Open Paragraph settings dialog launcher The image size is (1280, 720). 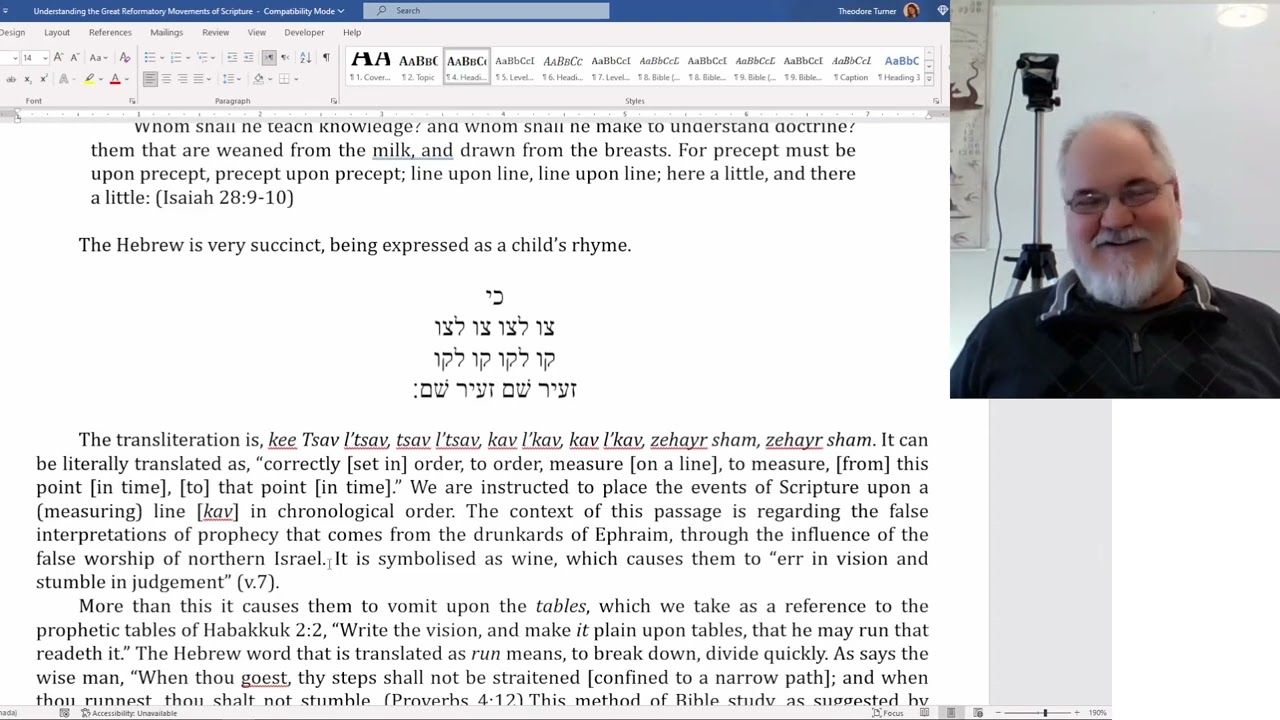click(333, 101)
